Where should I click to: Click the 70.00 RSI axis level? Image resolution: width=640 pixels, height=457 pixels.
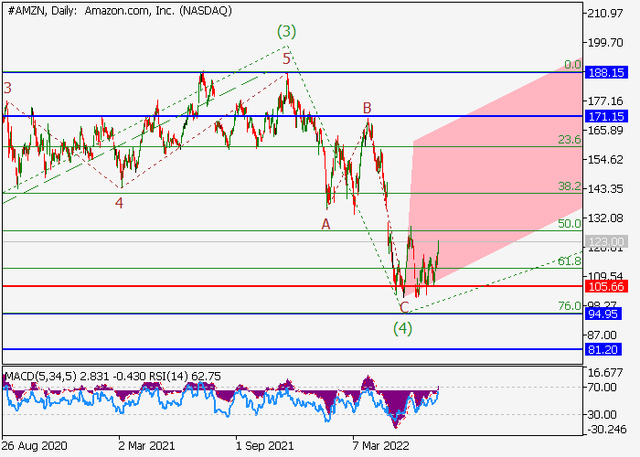[x=602, y=387]
